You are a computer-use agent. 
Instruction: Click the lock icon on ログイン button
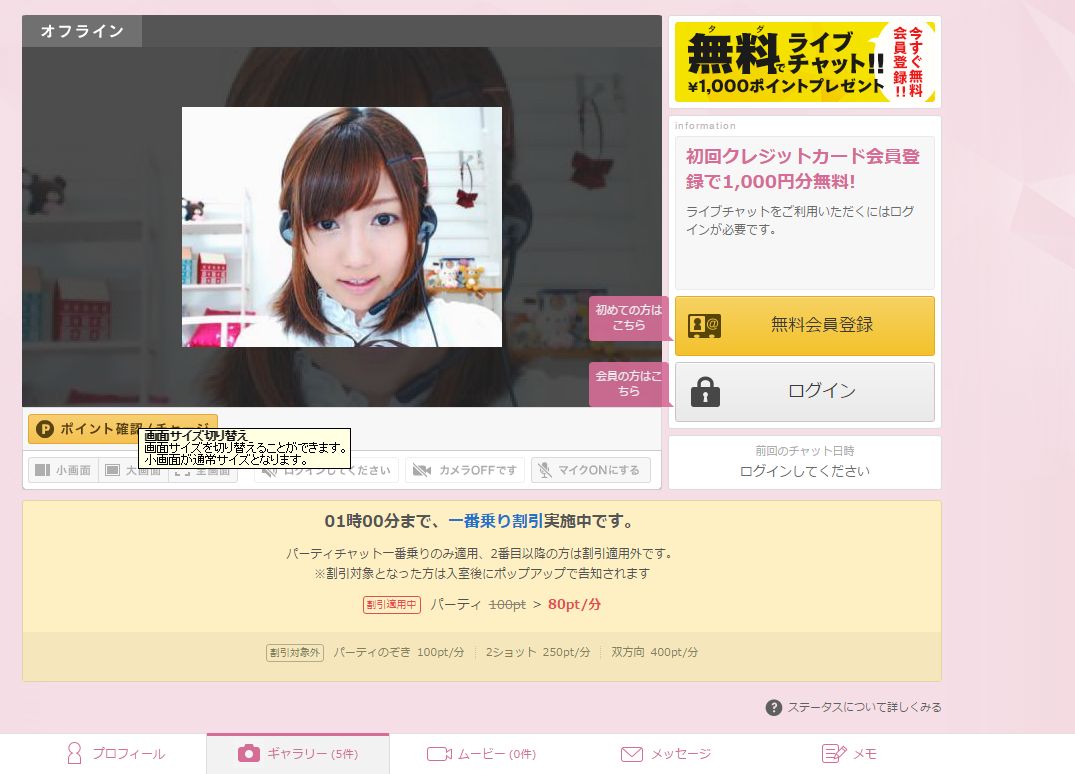705,392
